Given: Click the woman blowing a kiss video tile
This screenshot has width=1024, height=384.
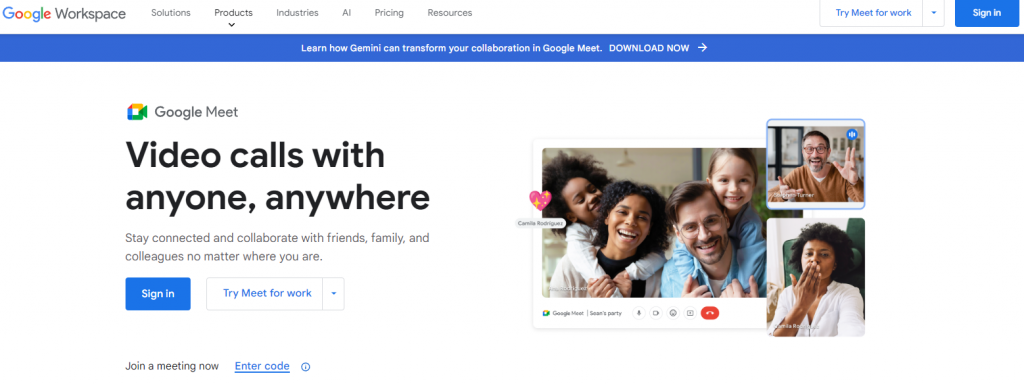Looking at the screenshot, I should 816,277.
